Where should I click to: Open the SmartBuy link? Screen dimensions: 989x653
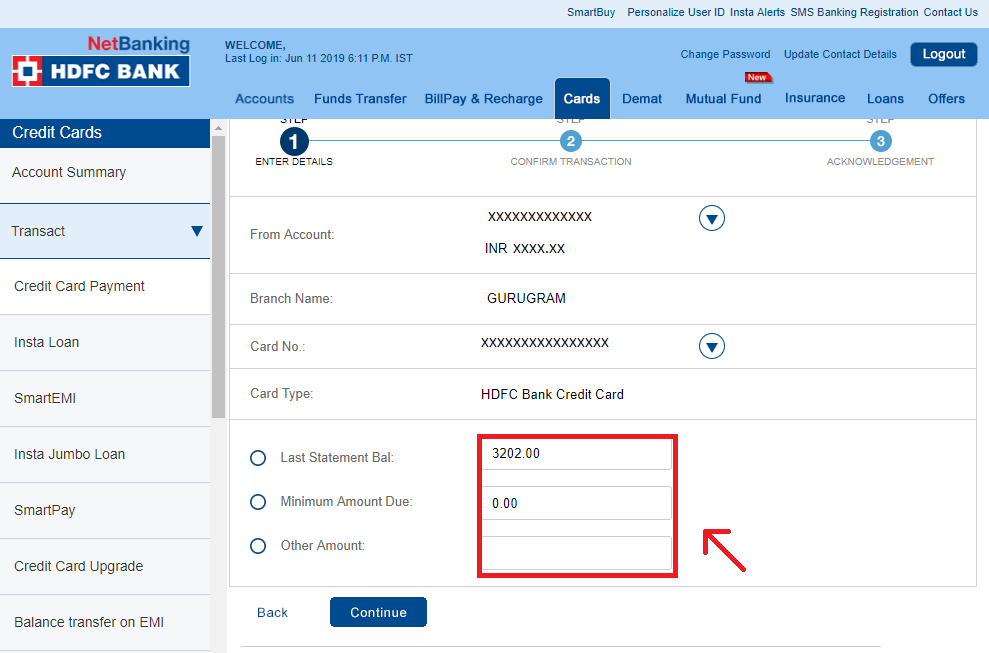coord(591,12)
